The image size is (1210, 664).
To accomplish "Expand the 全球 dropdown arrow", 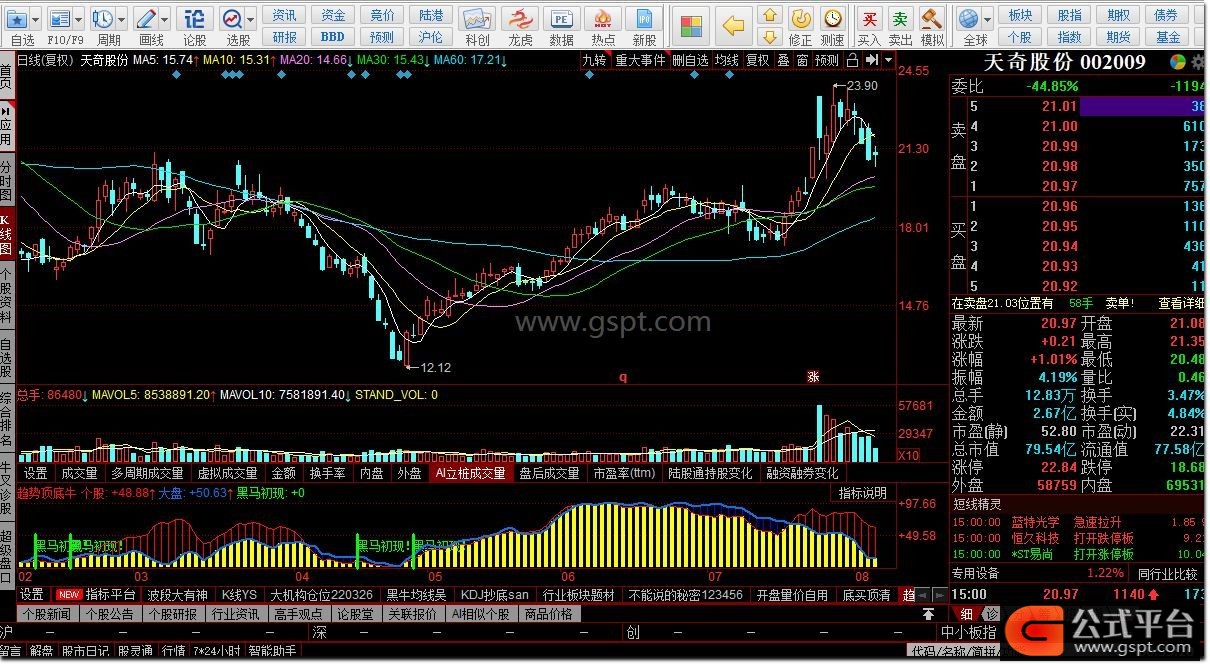I will (x=987, y=19).
